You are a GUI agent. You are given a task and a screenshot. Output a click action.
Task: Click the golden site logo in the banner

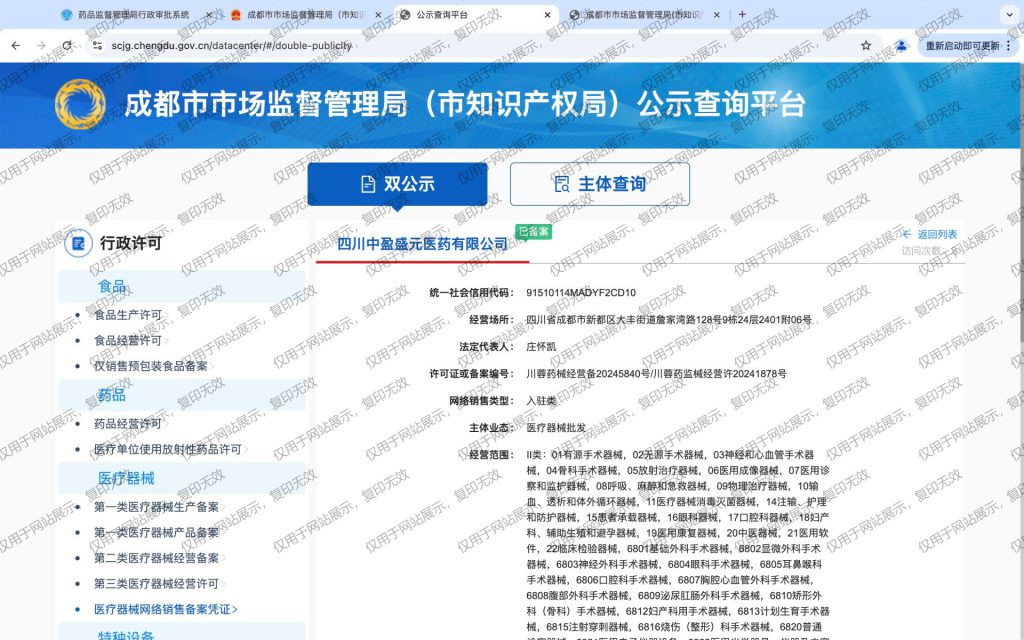click(x=80, y=104)
